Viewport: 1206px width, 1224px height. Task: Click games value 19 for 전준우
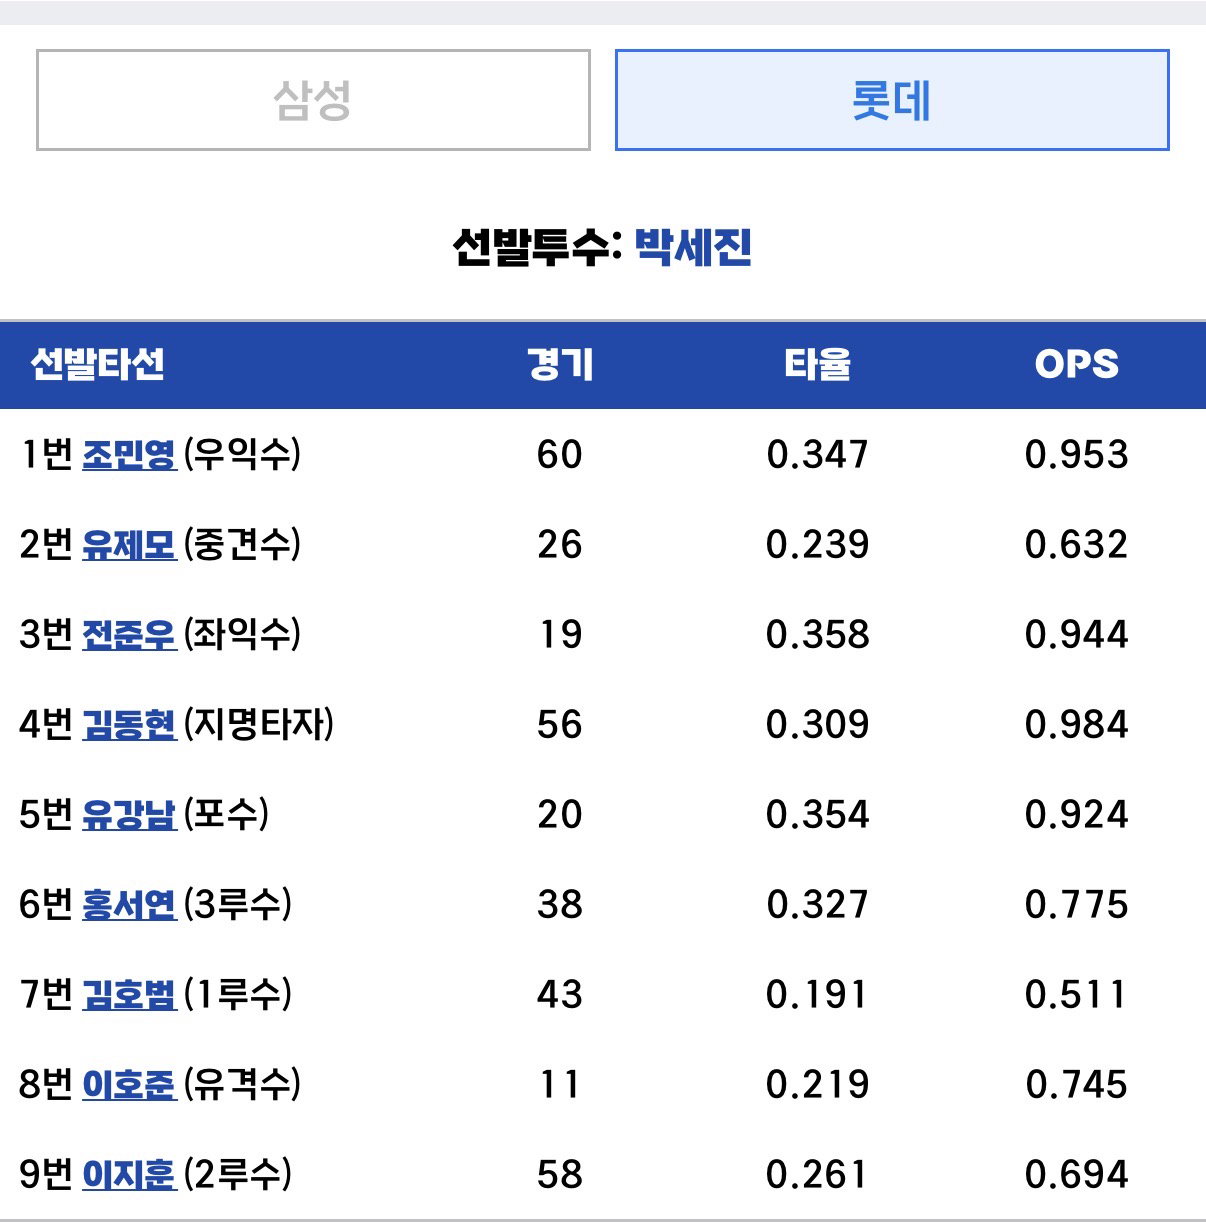click(560, 635)
